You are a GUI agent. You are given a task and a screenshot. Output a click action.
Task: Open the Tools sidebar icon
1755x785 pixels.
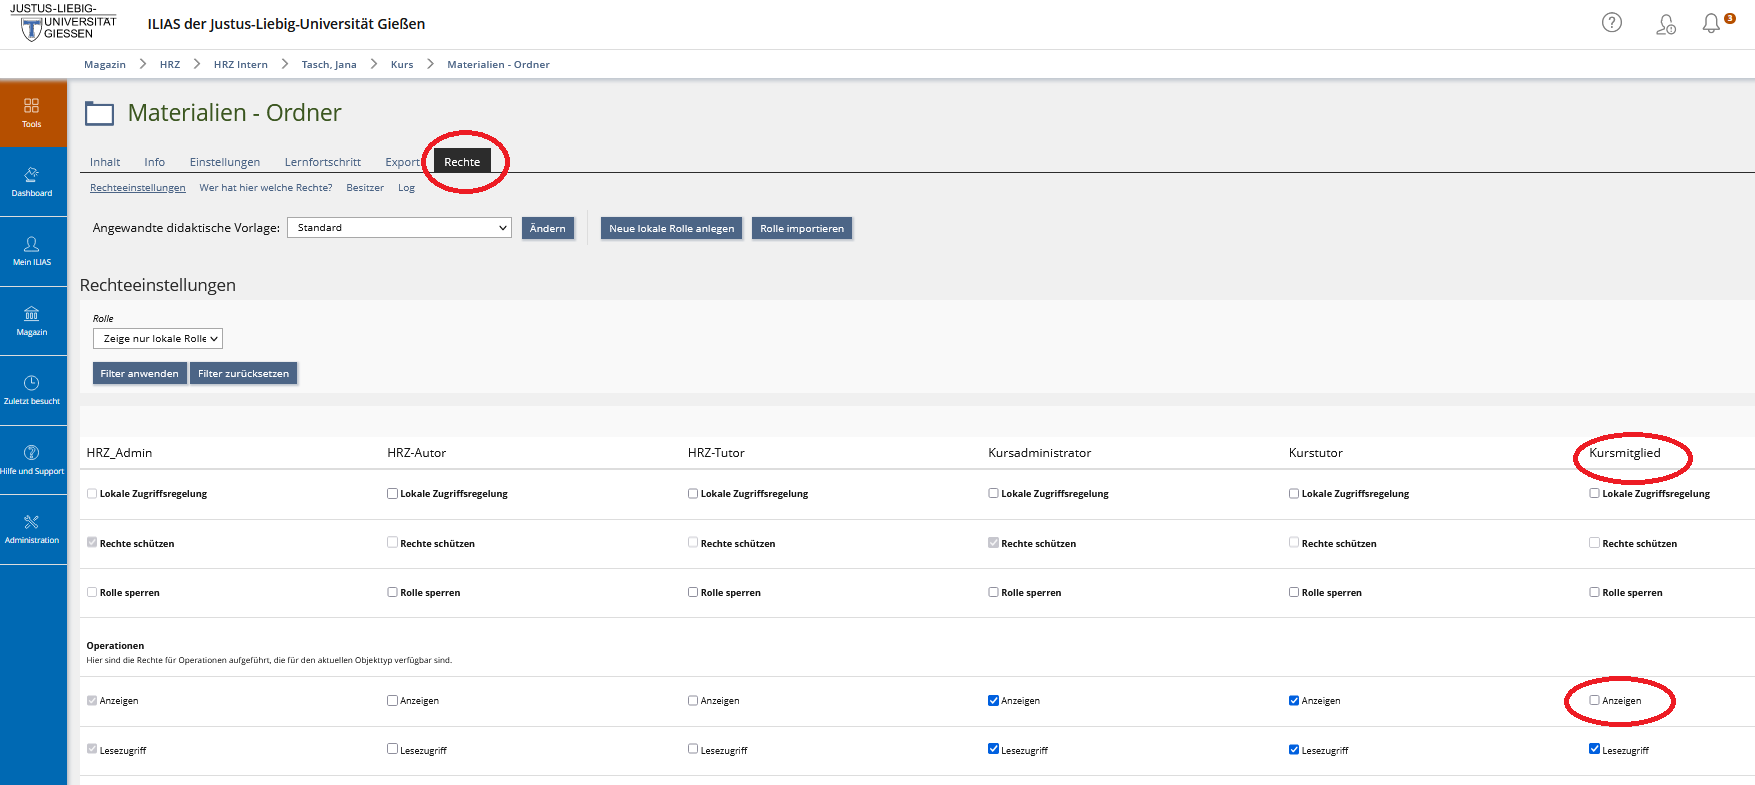[32, 113]
